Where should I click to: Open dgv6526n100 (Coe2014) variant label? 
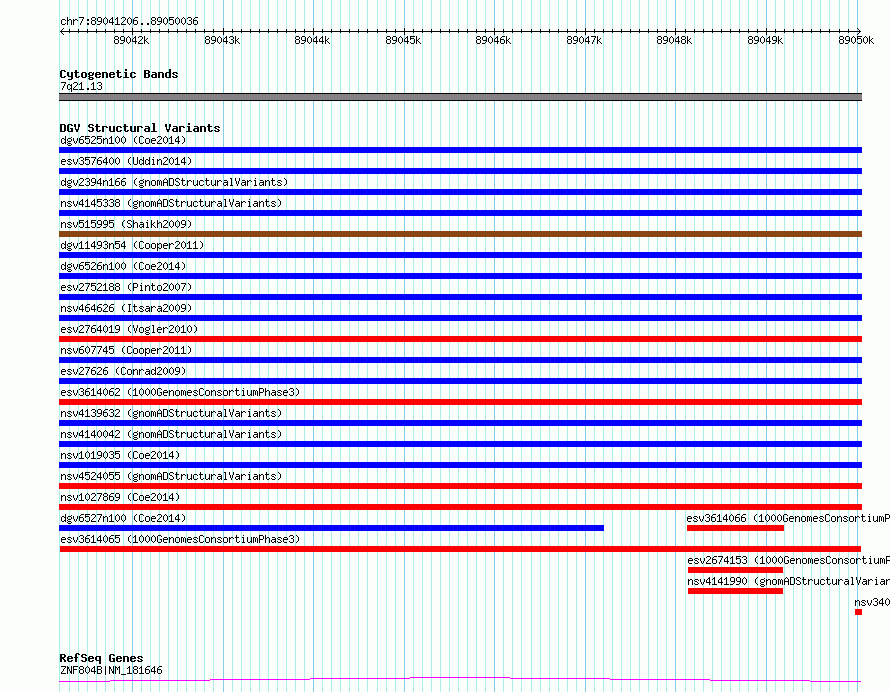[123, 266]
